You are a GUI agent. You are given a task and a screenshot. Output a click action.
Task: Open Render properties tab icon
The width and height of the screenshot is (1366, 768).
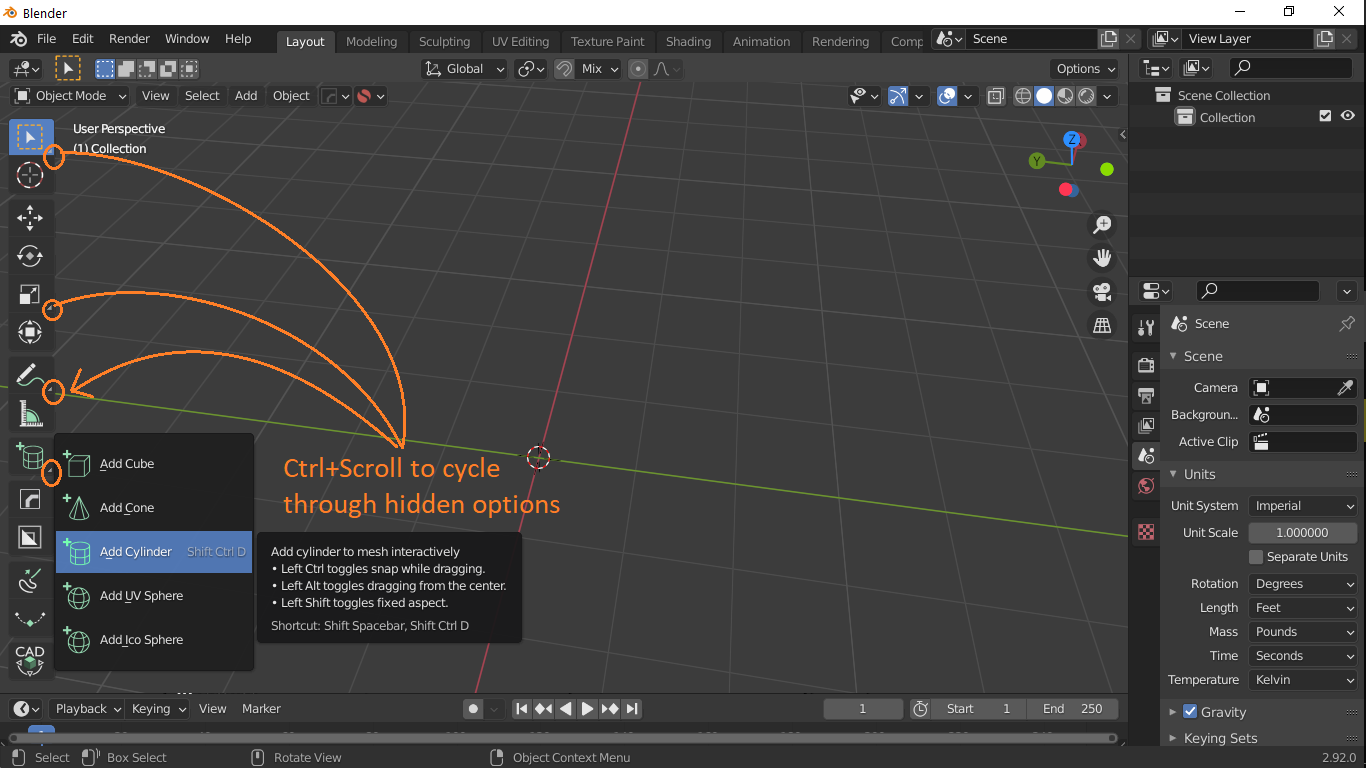(1146, 364)
